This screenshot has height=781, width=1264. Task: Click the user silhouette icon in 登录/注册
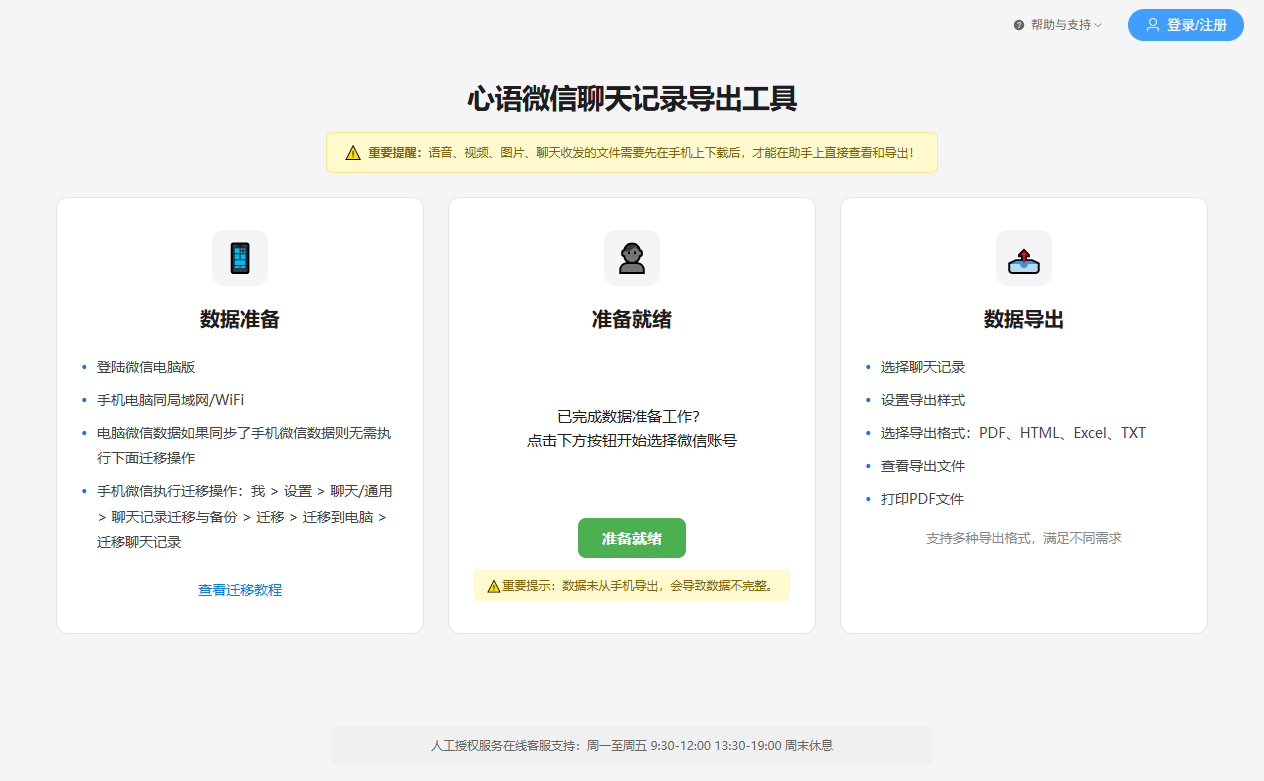click(1153, 25)
